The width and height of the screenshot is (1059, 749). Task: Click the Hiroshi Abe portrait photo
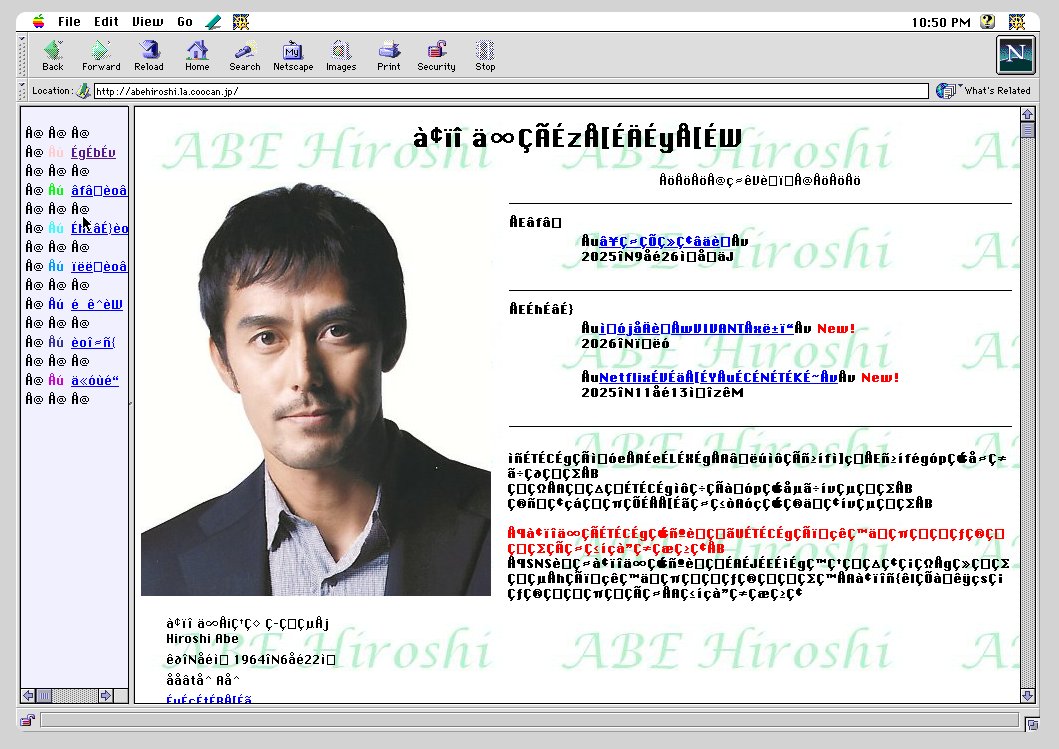click(x=315, y=388)
